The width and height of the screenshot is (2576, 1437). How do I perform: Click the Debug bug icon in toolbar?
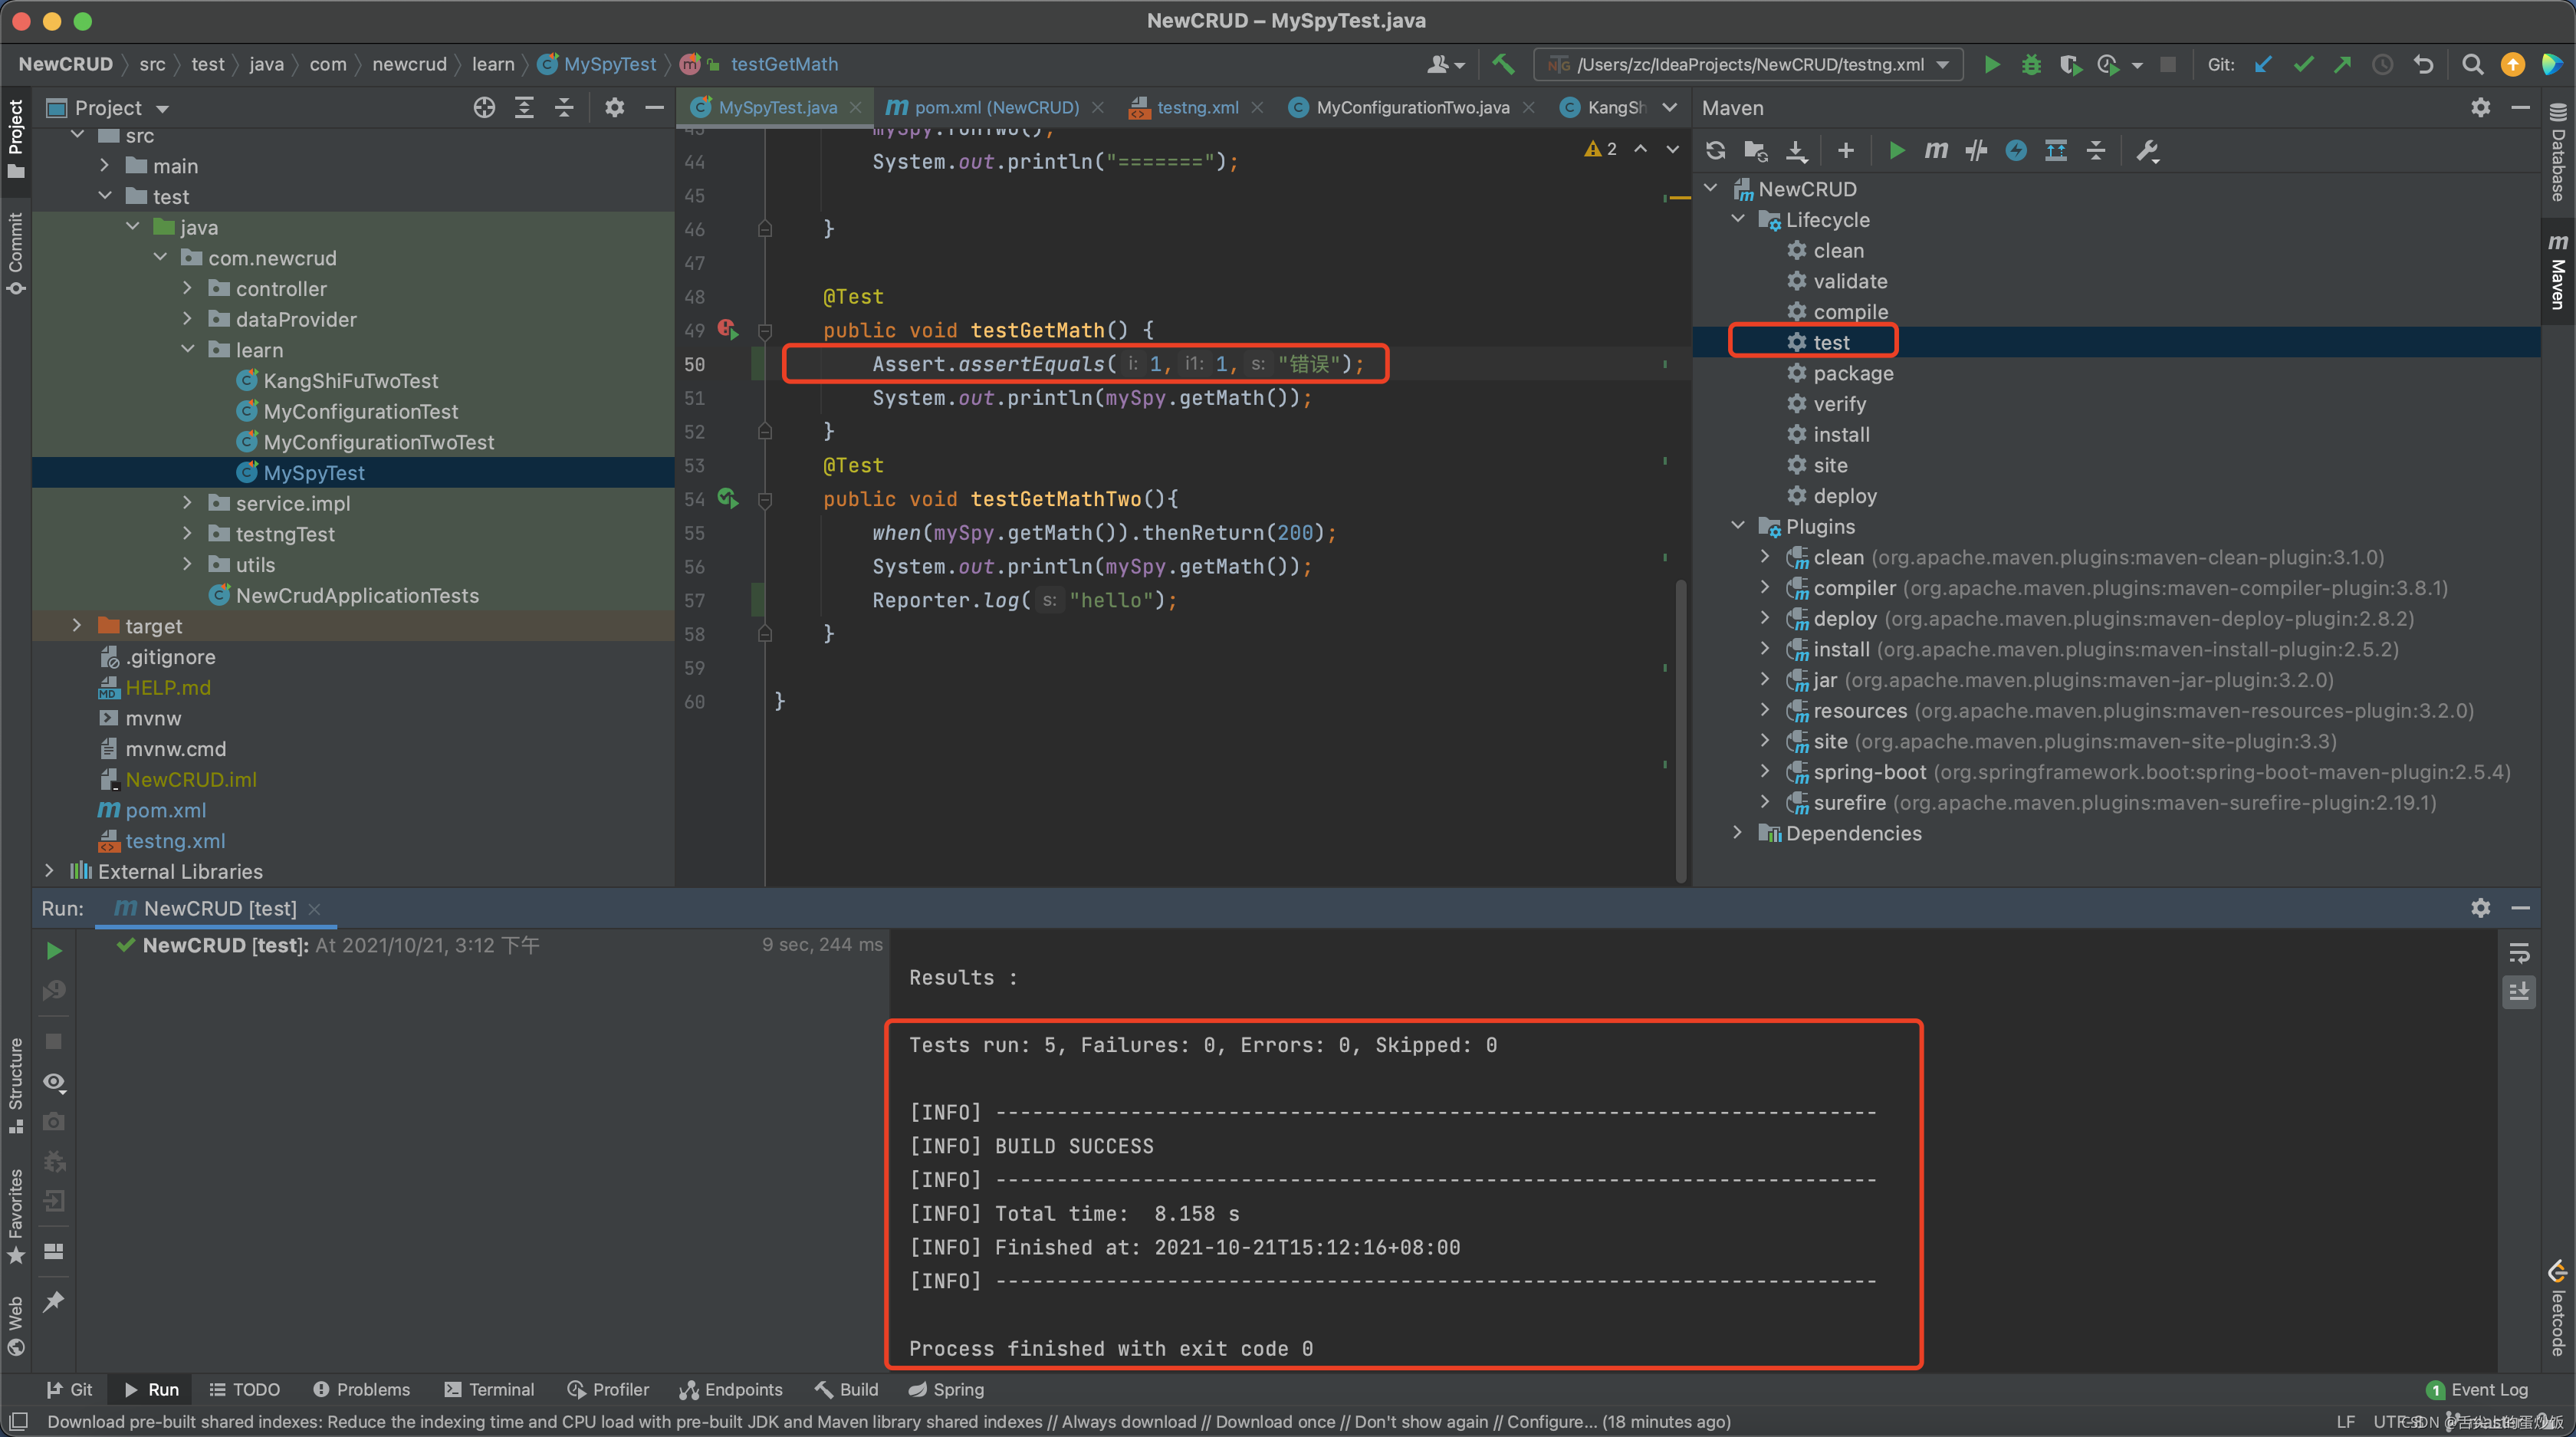[x=2031, y=64]
